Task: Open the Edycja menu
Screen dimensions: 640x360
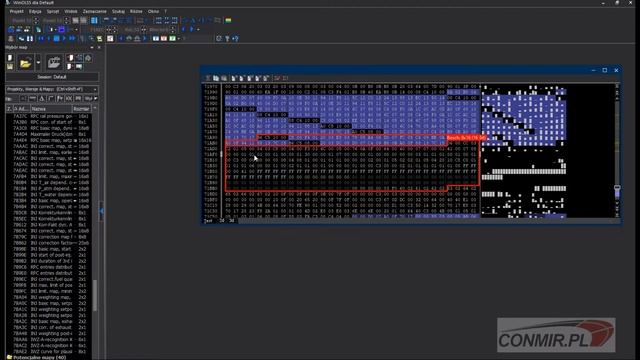Action: coord(35,11)
